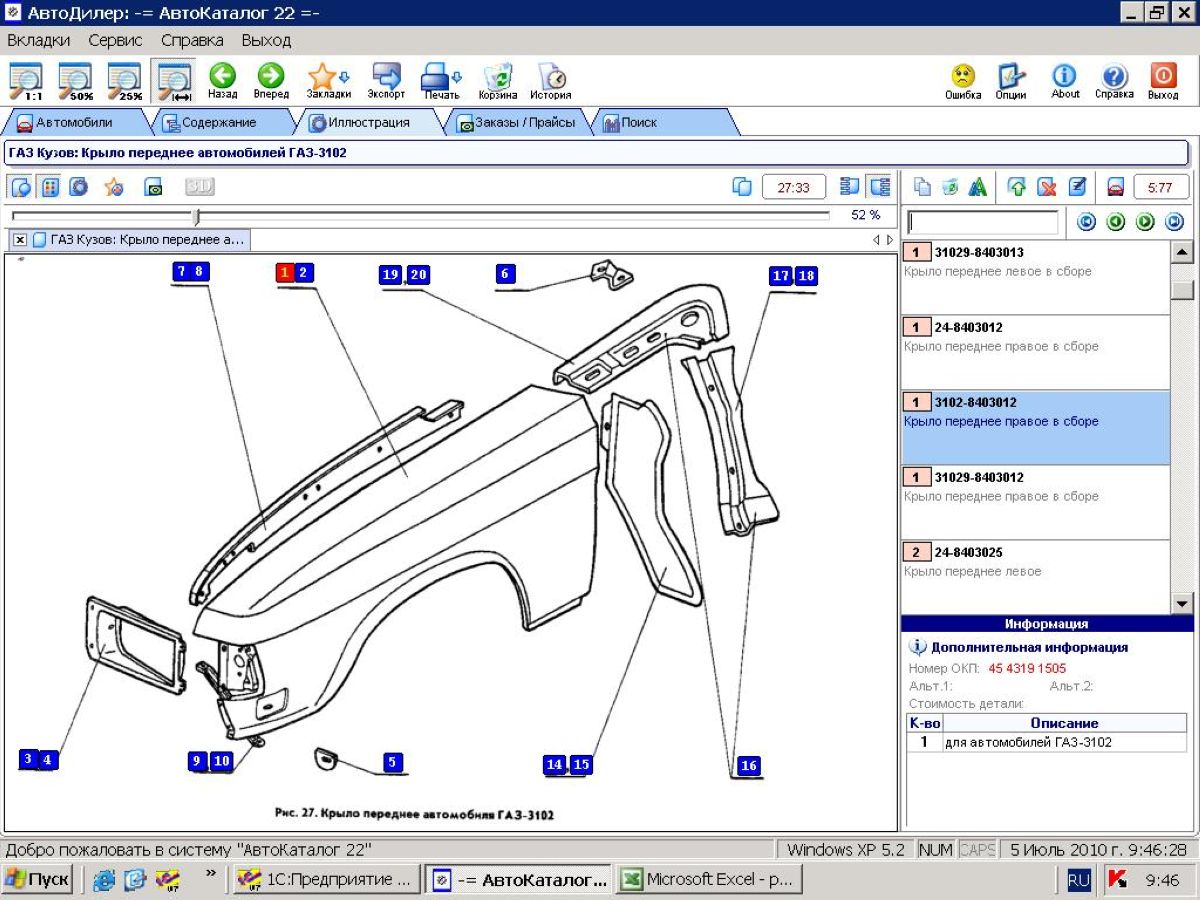Viewport: 1200px width, 900px height.
Task: Switch to the Иллюстрация tab
Action: point(368,122)
